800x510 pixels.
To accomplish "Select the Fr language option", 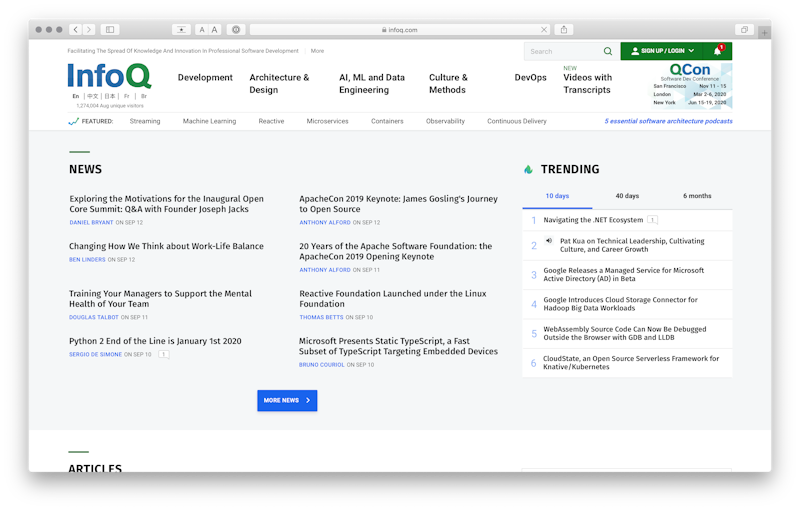I will 126,96.
